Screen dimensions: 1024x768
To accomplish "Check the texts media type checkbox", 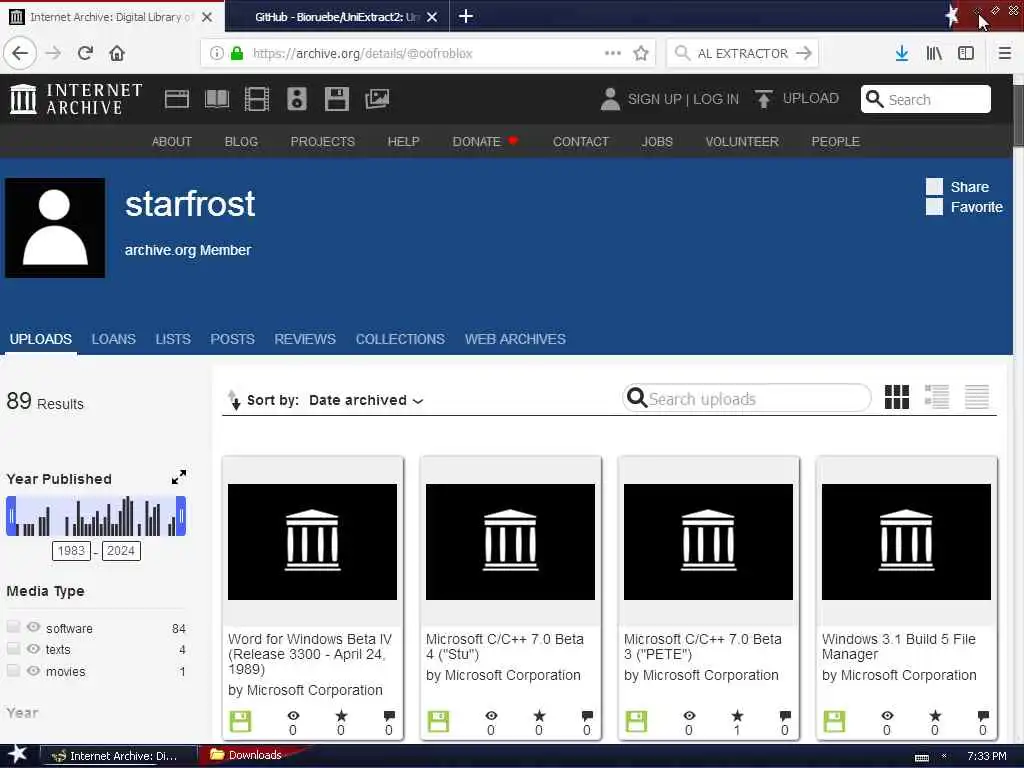I will pos(13,648).
